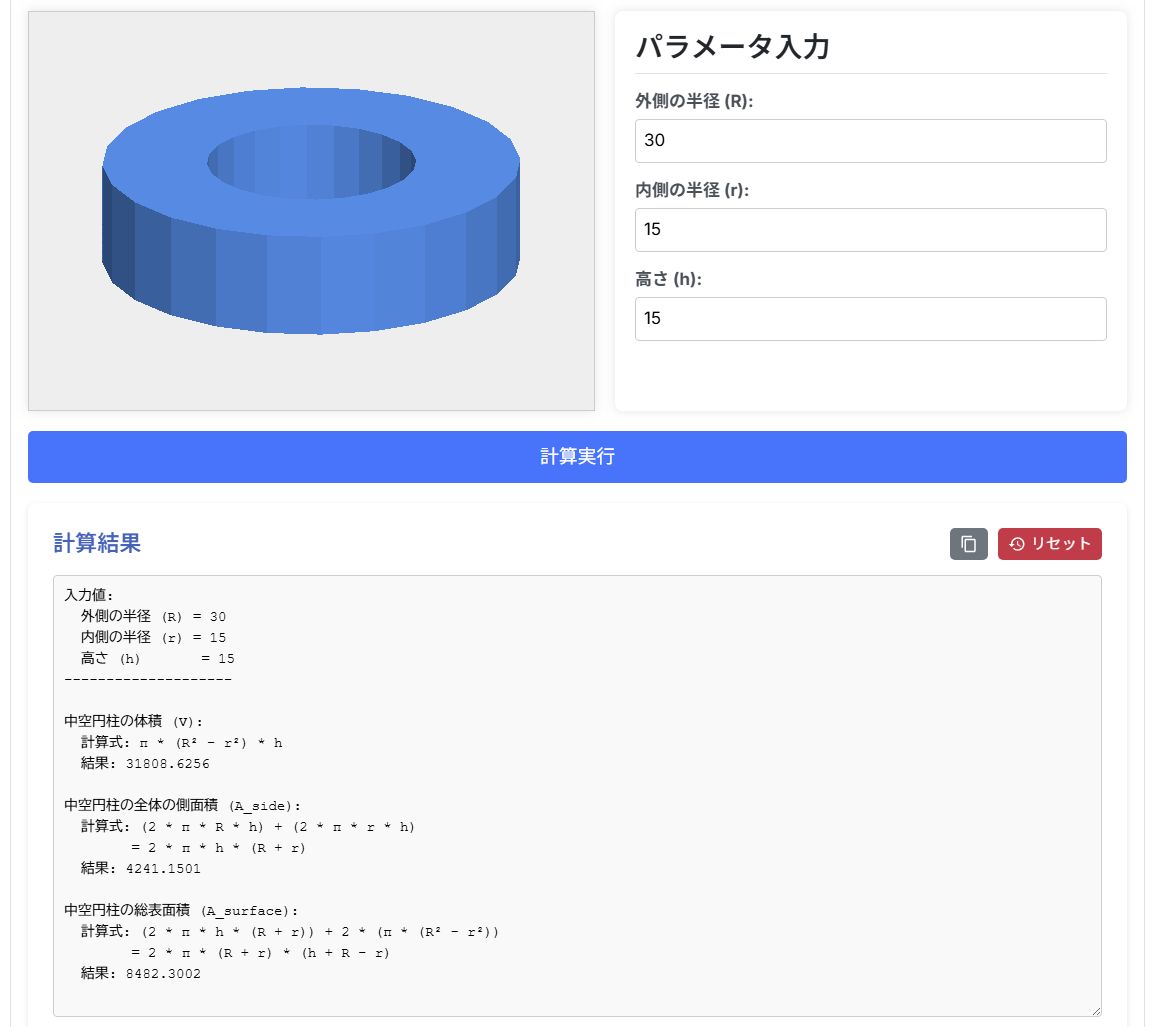Click the パラメータ入力 heading
The image size is (1156, 1027).
pyautogui.click(x=732, y=46)
